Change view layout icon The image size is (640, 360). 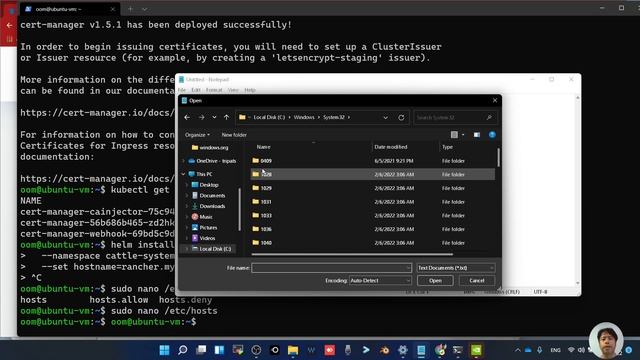[454, 135]
